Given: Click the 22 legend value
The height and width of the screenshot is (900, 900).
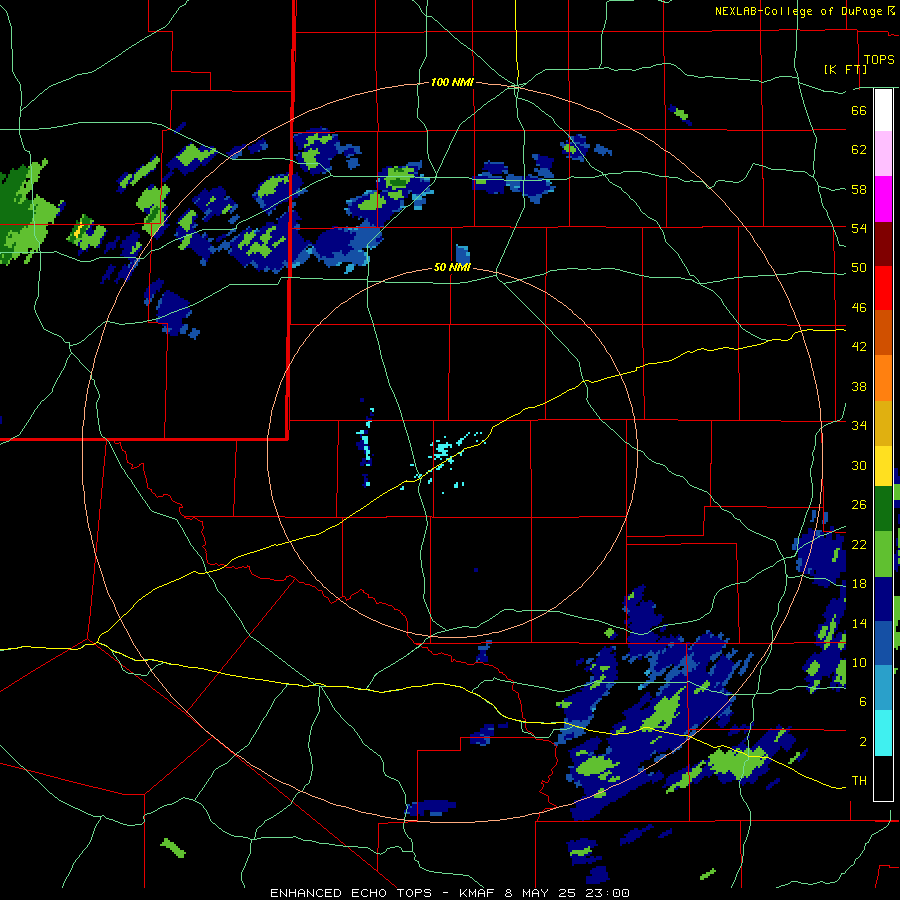Looking at the screenshot, I should (x=859, y=544).
